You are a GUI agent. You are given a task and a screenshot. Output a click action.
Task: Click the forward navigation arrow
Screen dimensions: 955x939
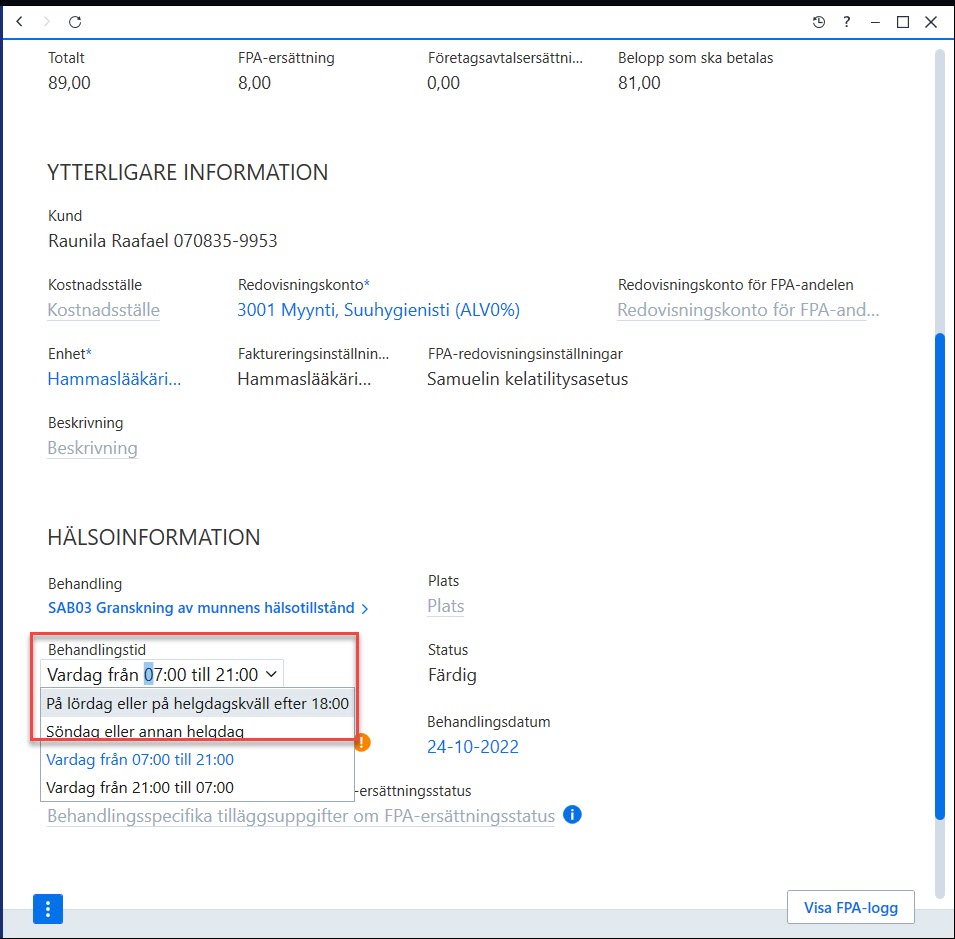[x=47, y=22]
